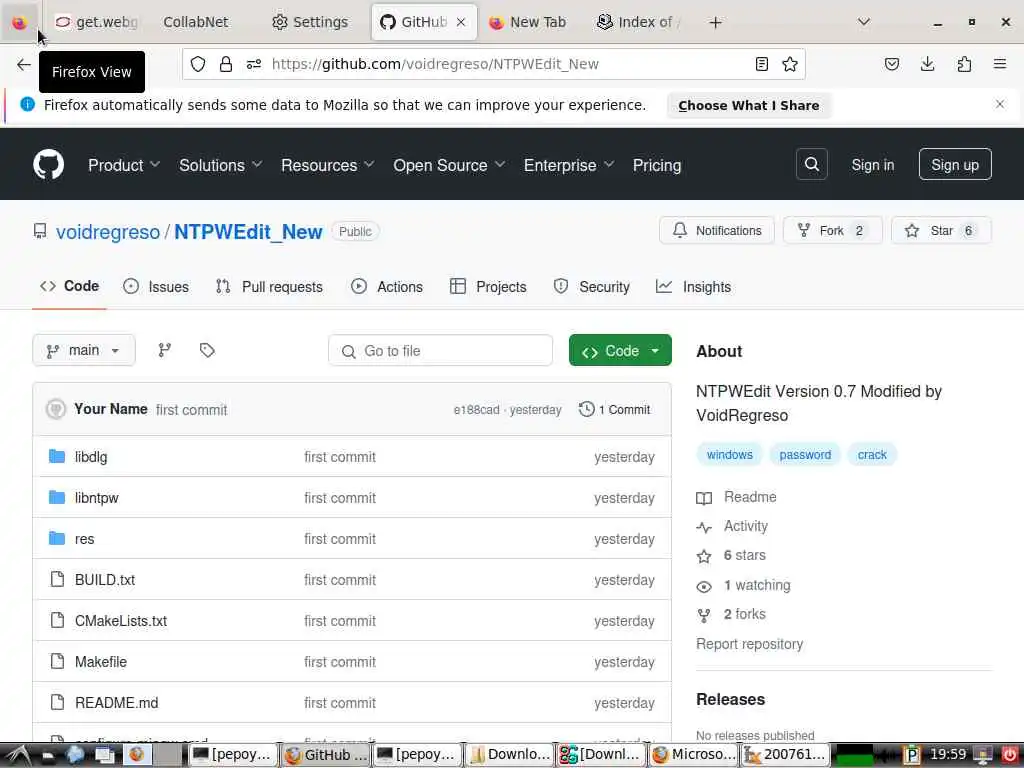Switch to the Insights tab
The height and width of the screenshot is (768, 1024).
(x=693, y=287)
